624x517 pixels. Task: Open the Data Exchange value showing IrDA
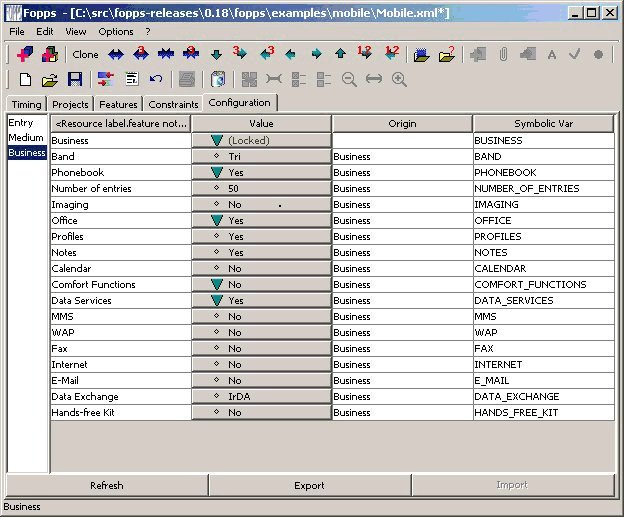pos(261,396)
